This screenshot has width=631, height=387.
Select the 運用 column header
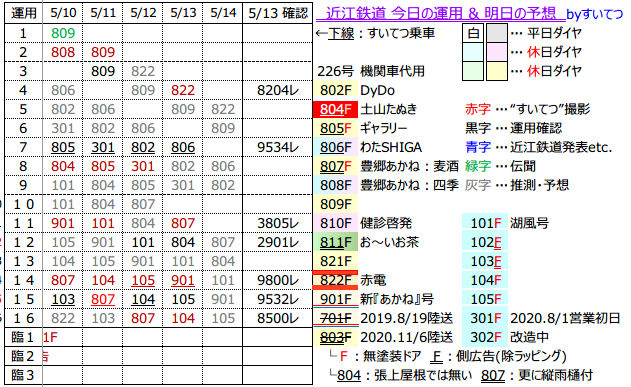[x=23, y=13]
